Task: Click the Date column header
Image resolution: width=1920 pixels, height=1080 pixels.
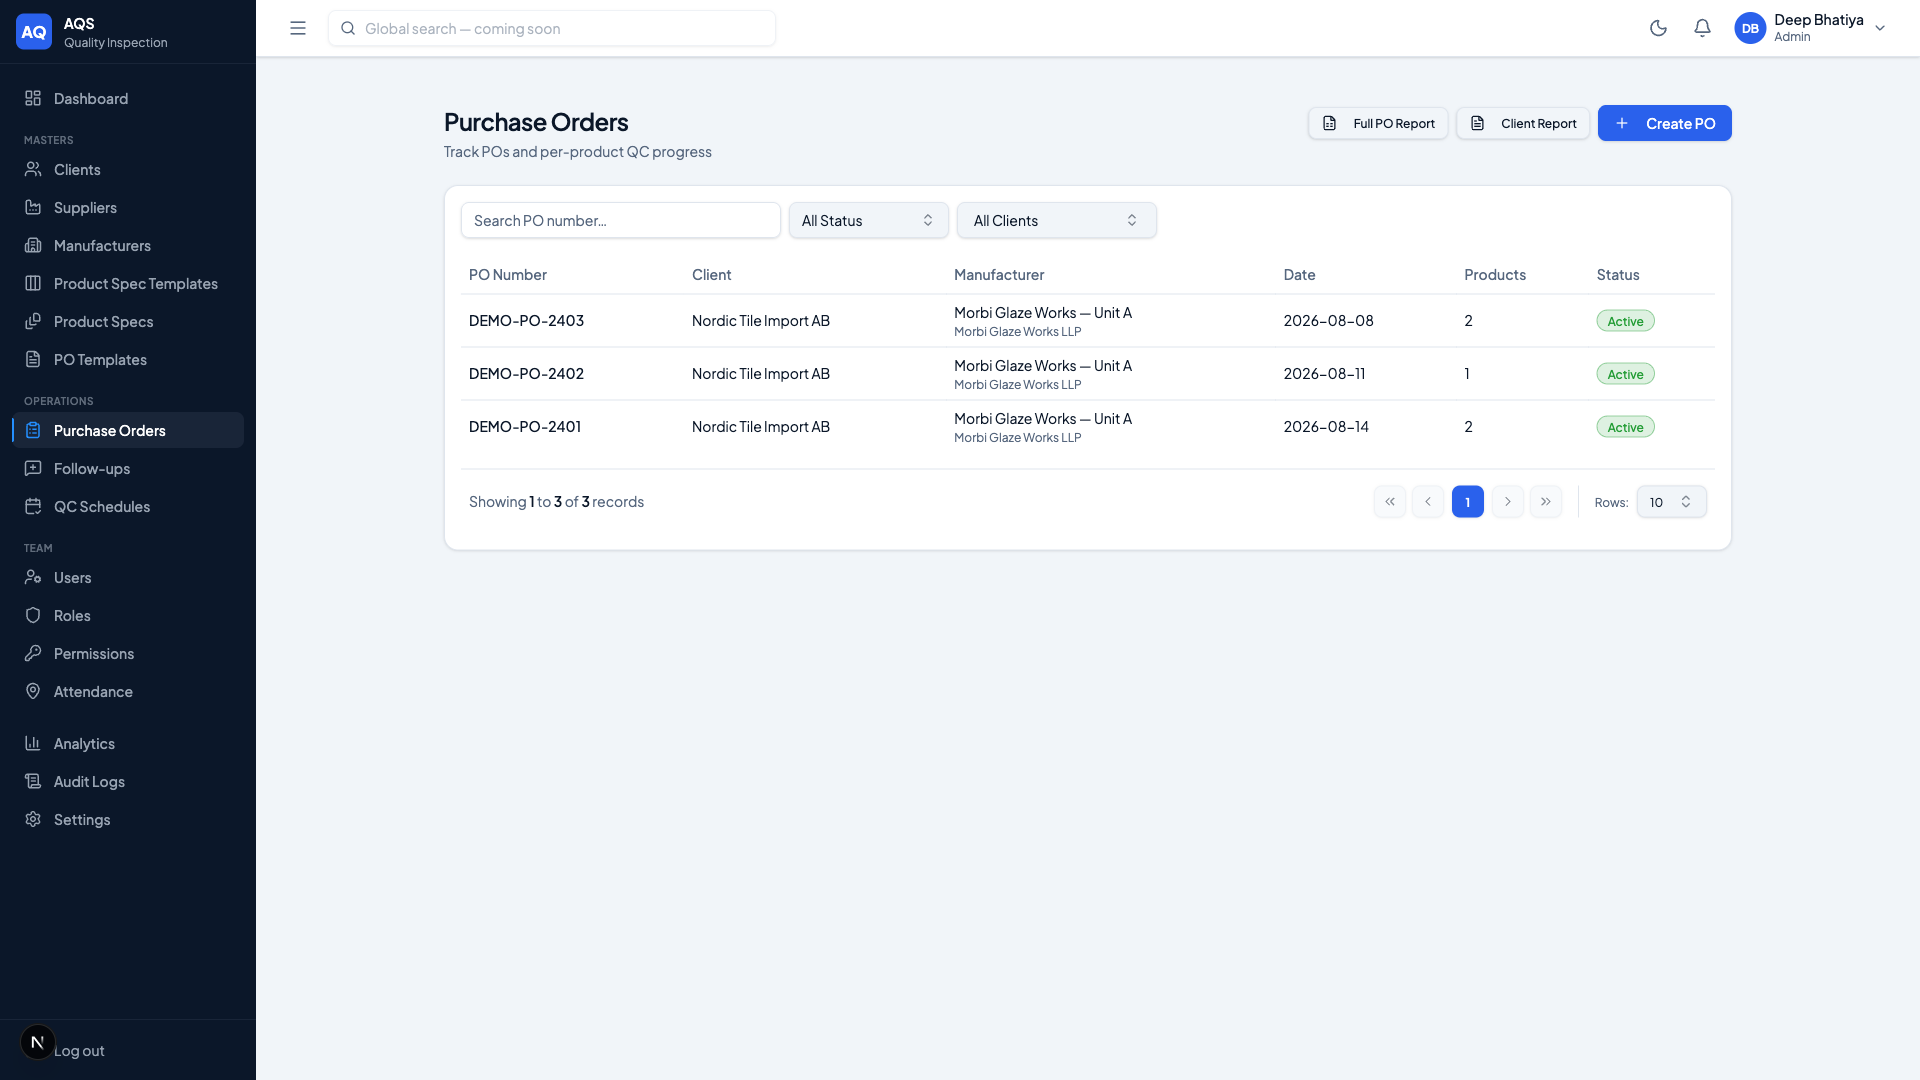Action: click(1299, 275)
